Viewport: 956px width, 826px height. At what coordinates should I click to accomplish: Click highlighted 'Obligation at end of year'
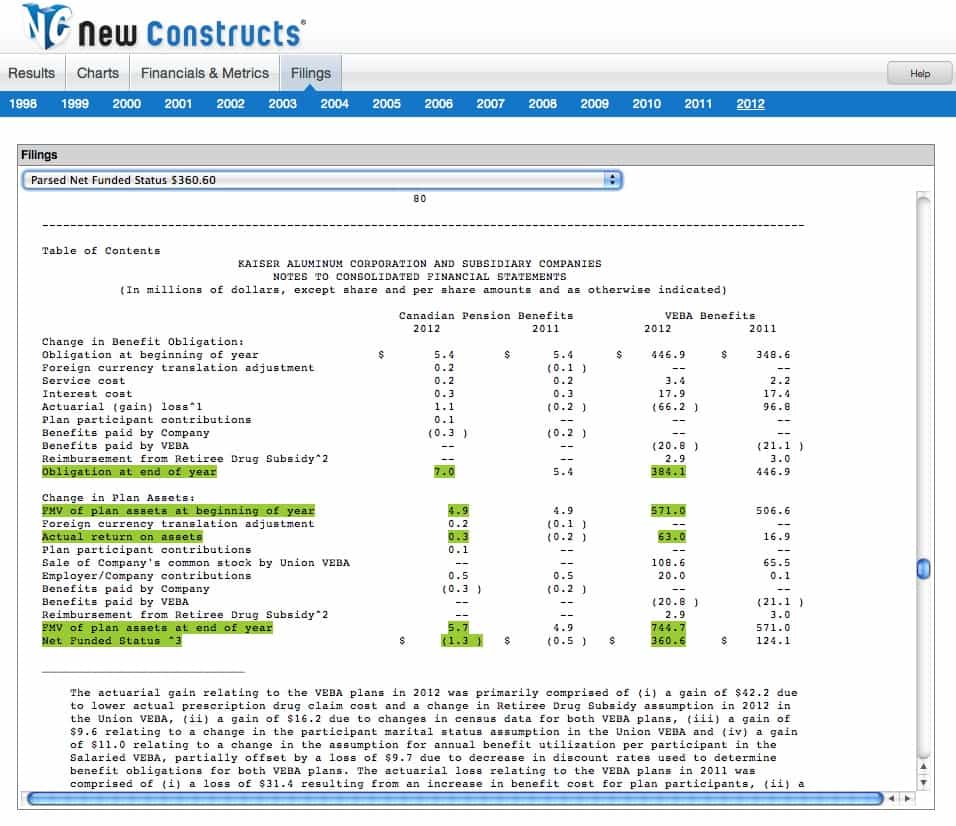tap(129, 472)
